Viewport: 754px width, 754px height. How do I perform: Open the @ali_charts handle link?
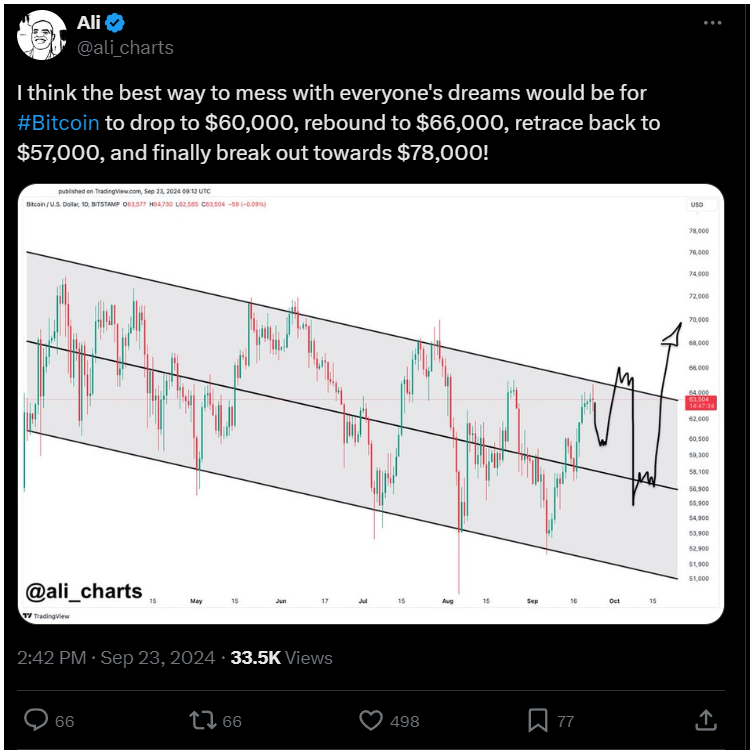(125, 48)
